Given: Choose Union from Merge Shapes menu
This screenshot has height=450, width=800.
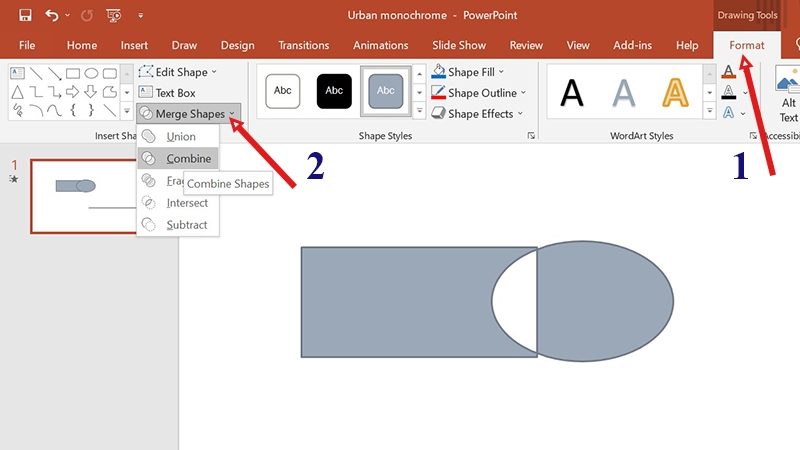Looking at the screenshot, I should coord(180,136).
